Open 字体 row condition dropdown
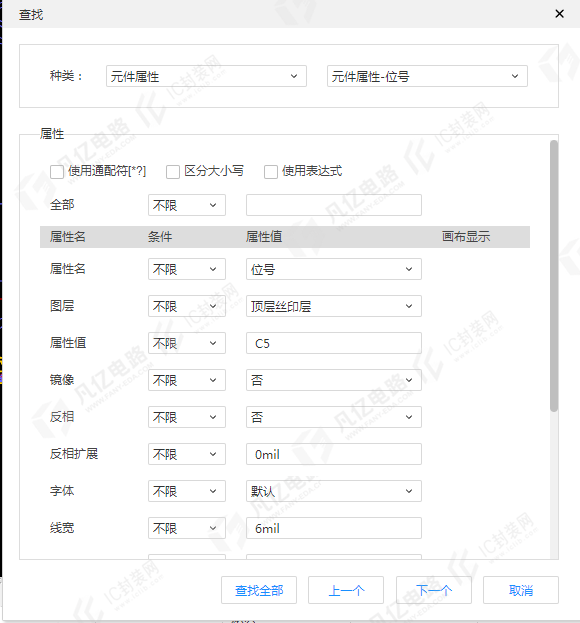580x623 pixels. pyautogui.click(x=187, y=491)
